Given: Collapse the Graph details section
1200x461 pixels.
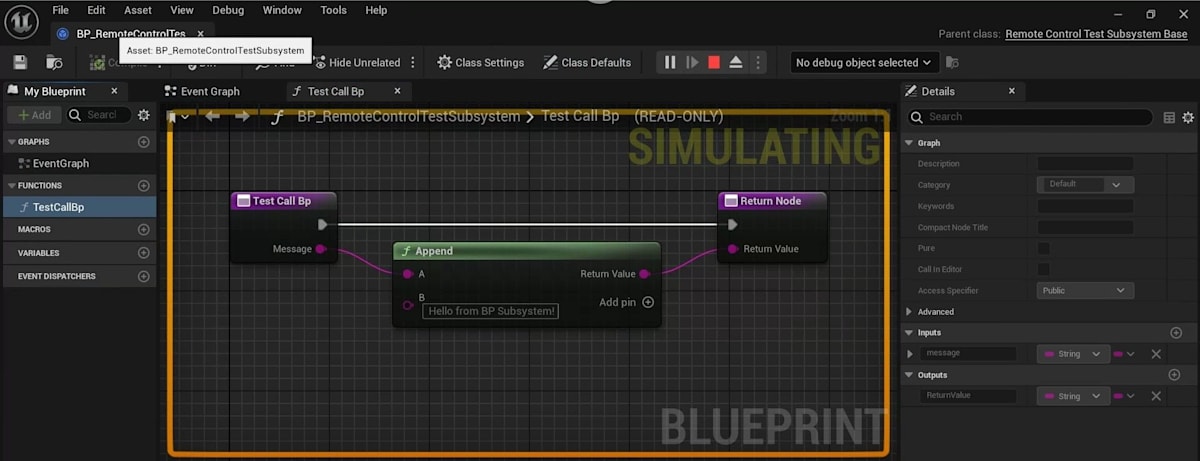Looking at the screenshot, I should click(909, 143).
